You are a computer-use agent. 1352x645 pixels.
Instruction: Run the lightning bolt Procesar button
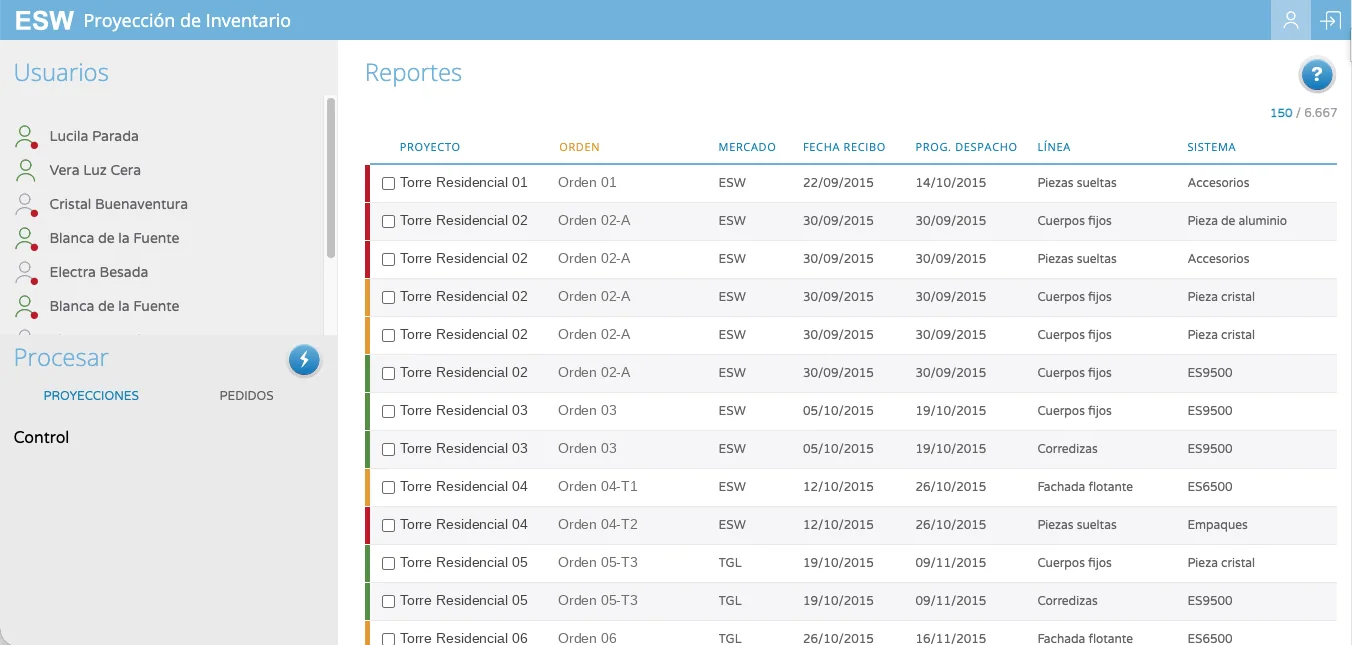coord(304,360)
